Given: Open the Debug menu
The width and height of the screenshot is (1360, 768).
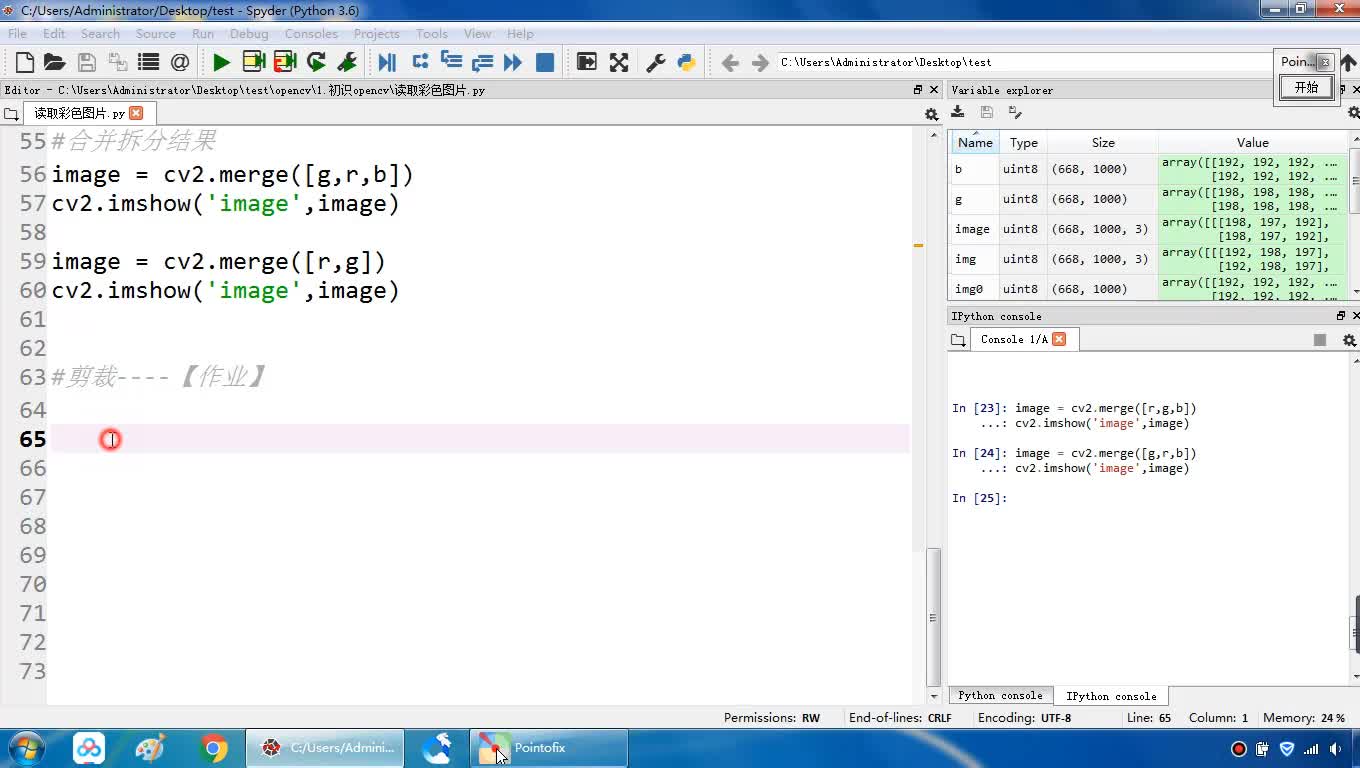Looking at the screenshot, I should [x=249, y=33].
